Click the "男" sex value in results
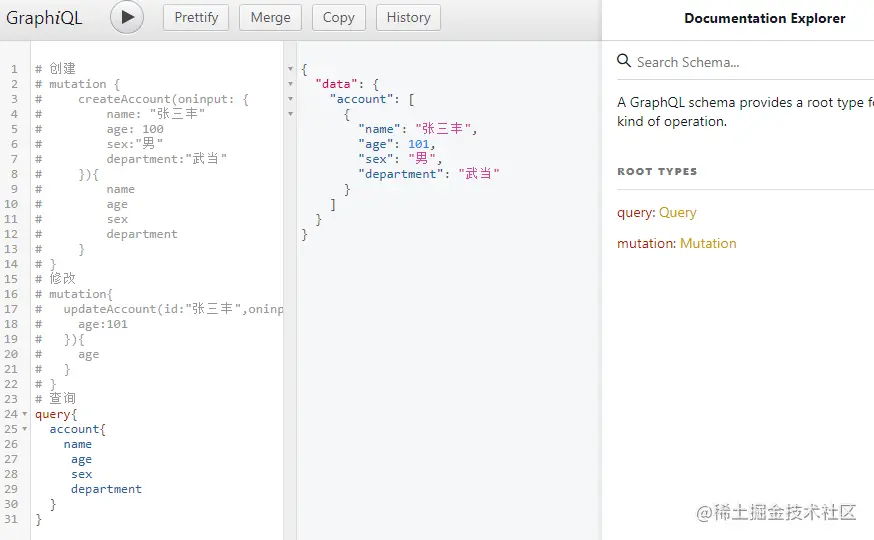 422,159
